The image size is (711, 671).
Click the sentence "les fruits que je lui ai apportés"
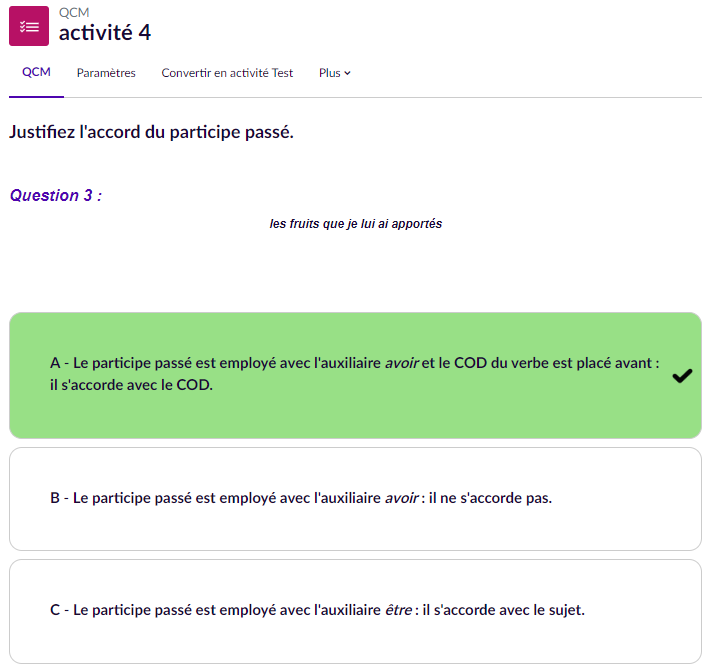click(x=356, y=224)
